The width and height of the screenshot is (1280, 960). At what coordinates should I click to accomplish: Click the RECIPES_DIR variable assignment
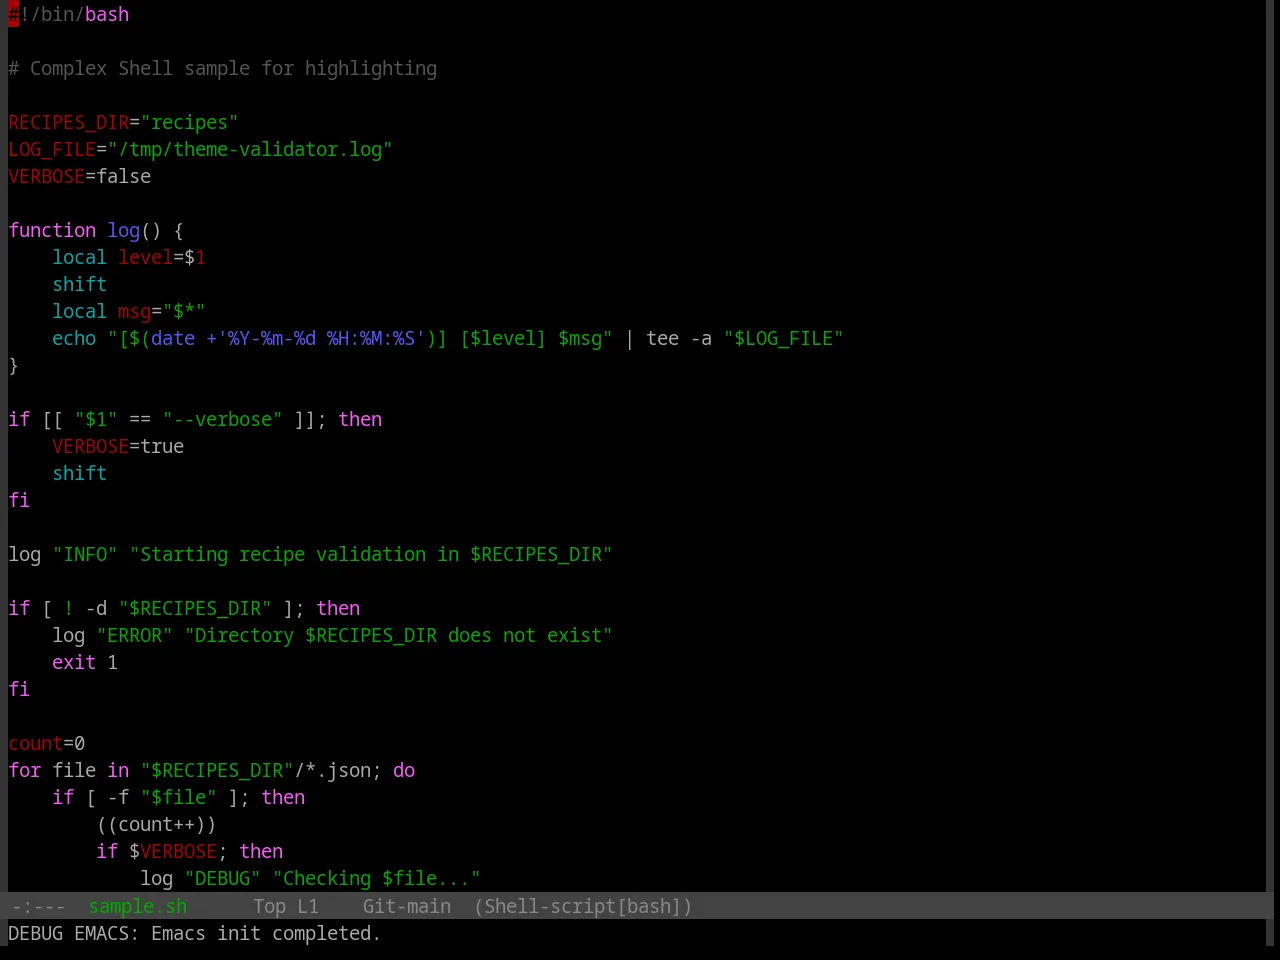(123, 122)
